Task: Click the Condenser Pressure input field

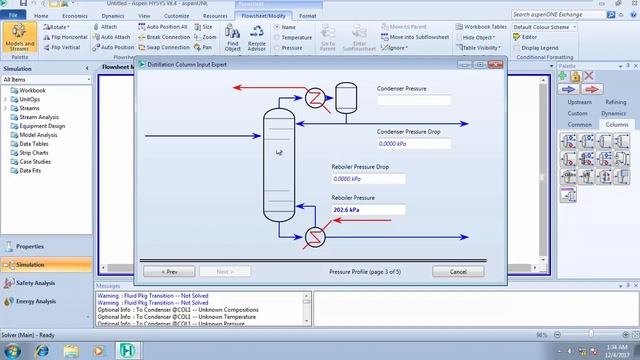Action: tap(414, 100)
